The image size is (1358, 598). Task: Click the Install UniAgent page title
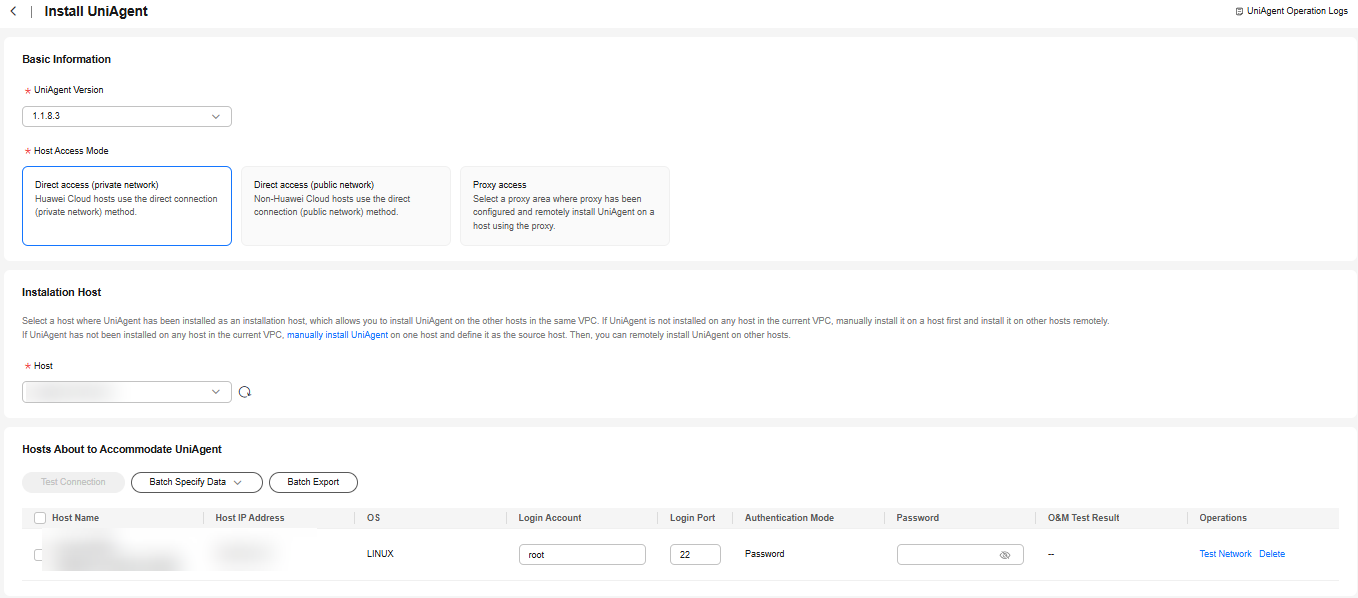point(96,11)
